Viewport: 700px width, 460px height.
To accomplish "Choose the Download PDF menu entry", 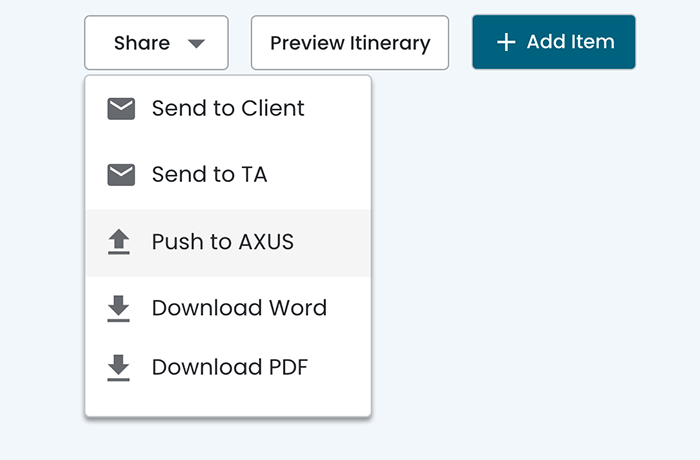I will tap(229, 368).
